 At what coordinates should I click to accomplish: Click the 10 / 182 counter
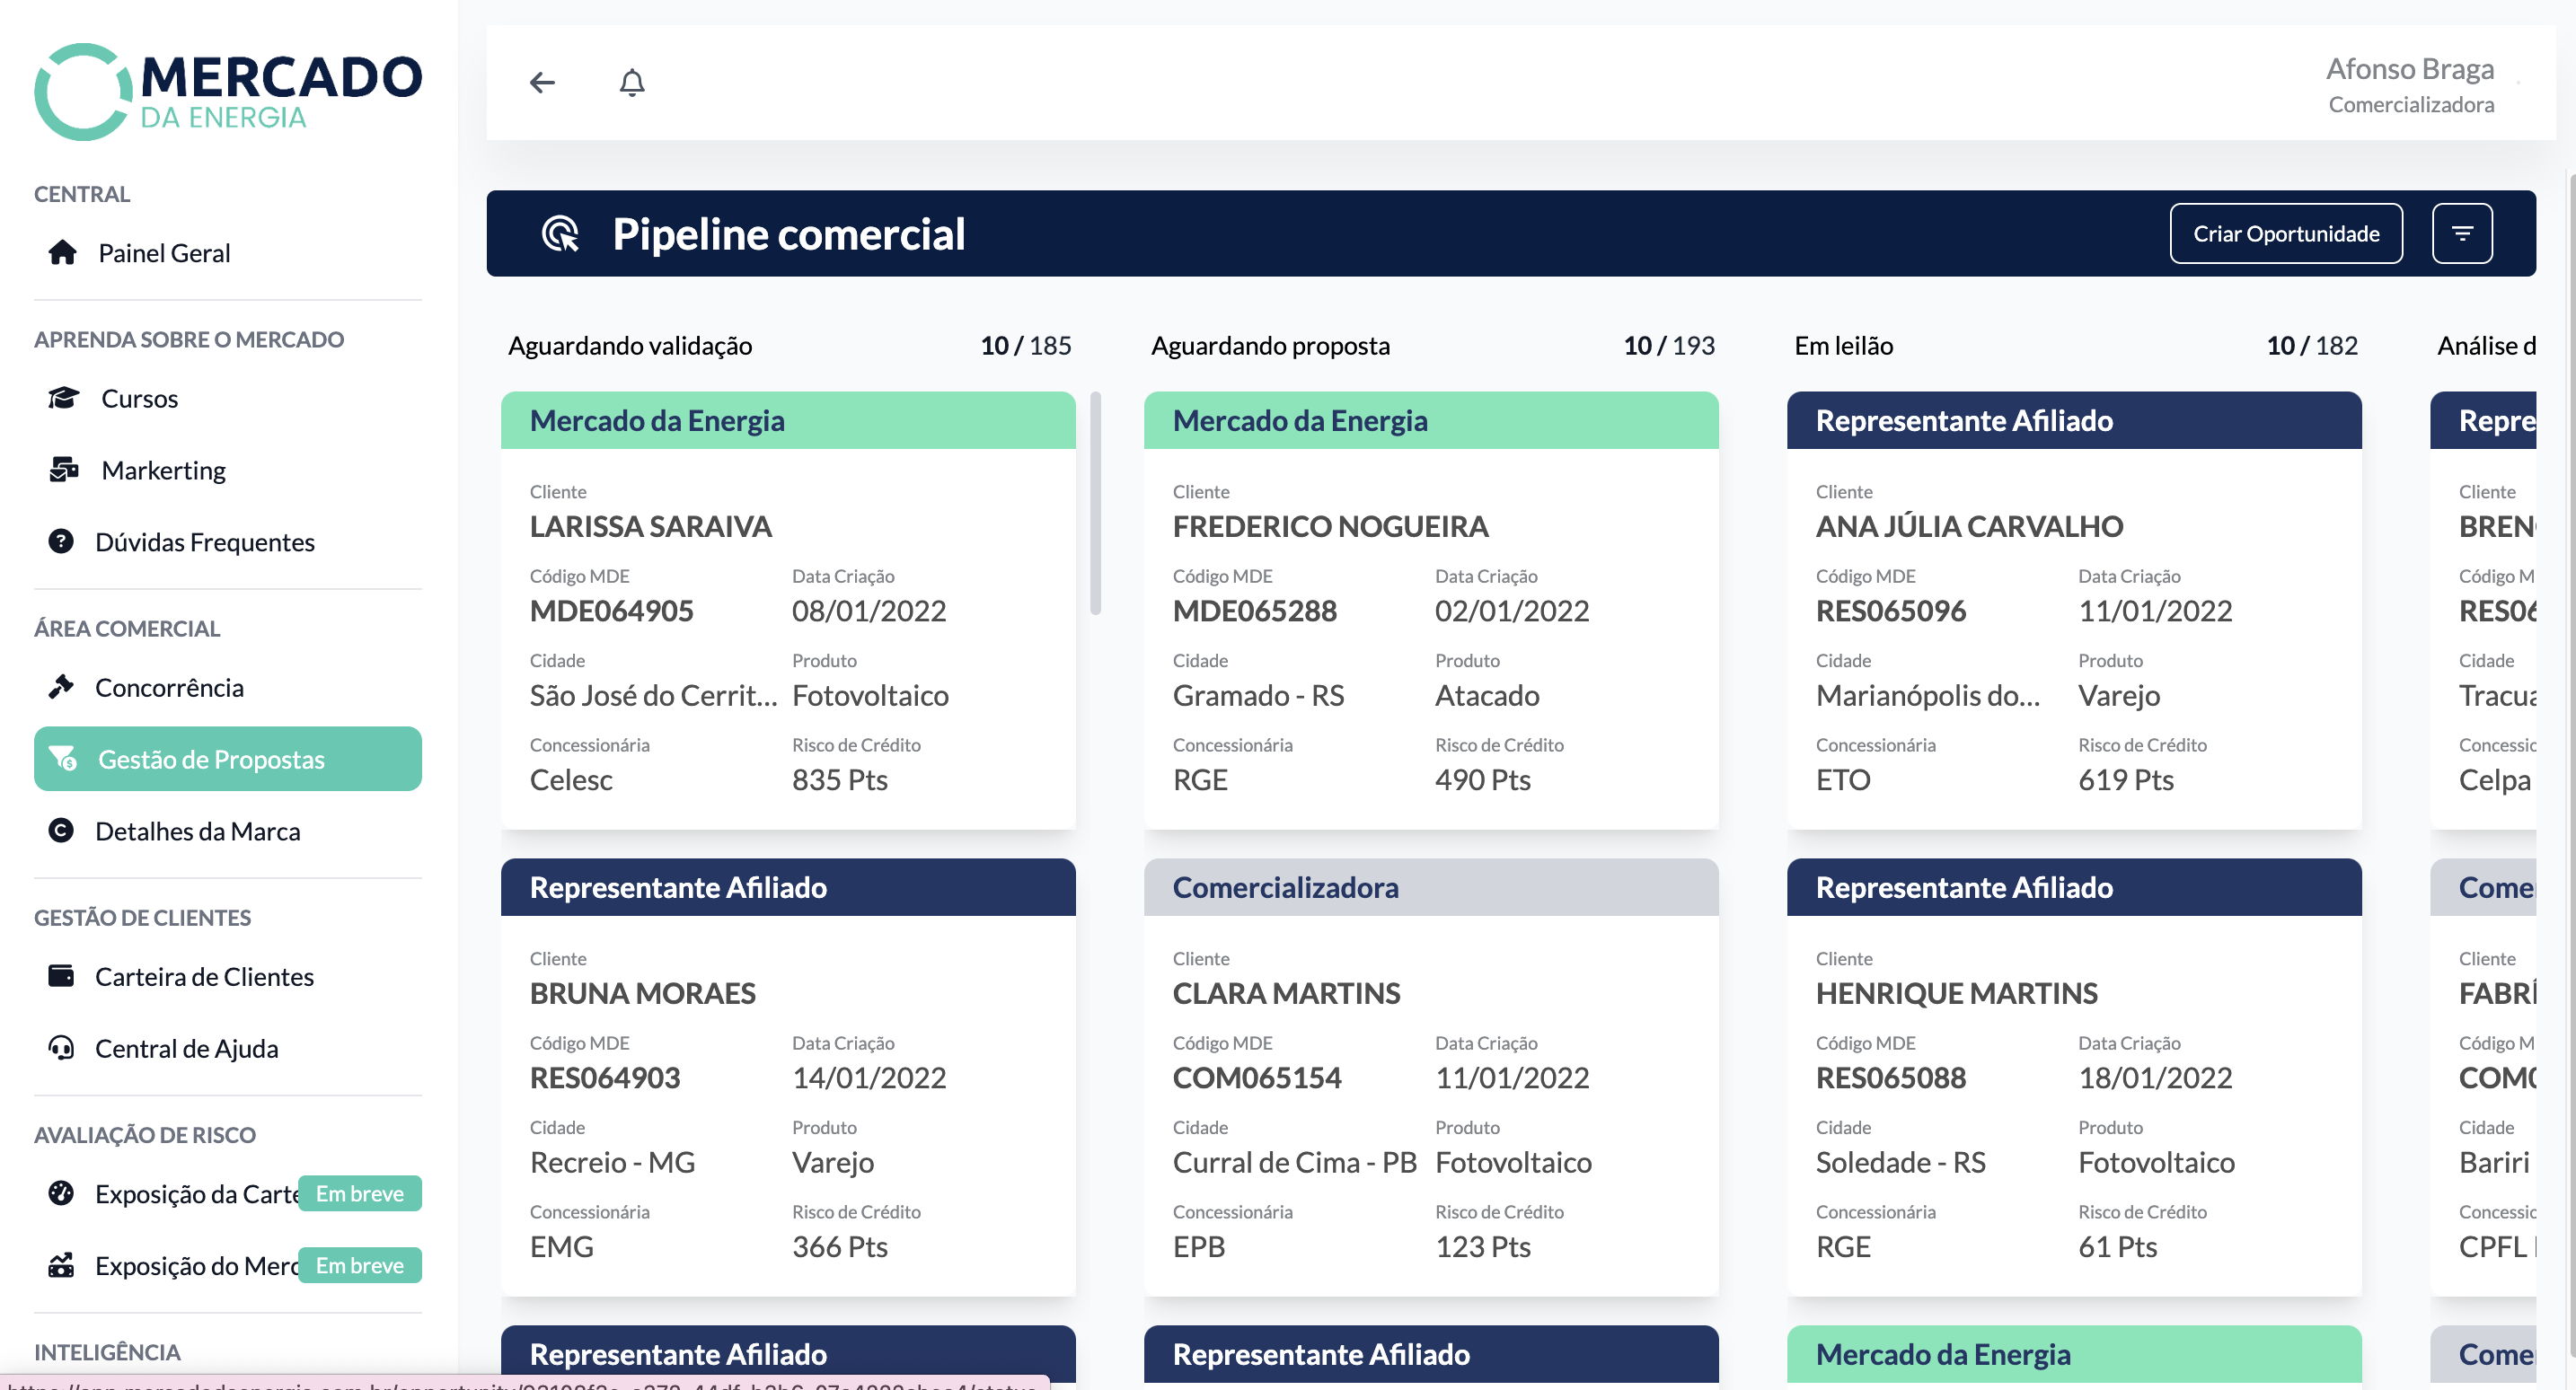2311,345
